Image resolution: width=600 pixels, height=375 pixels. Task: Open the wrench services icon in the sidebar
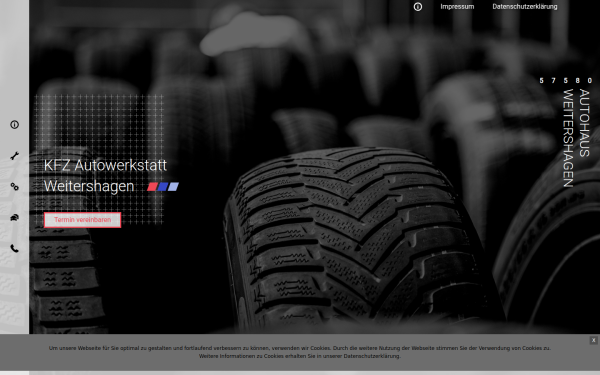[15, 156]
